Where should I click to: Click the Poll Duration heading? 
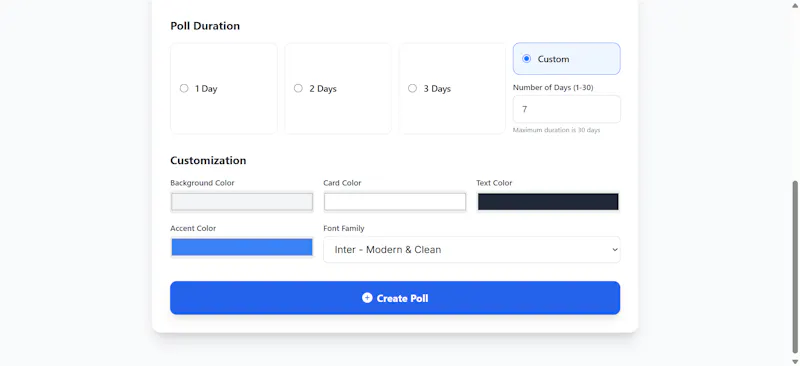205,26
